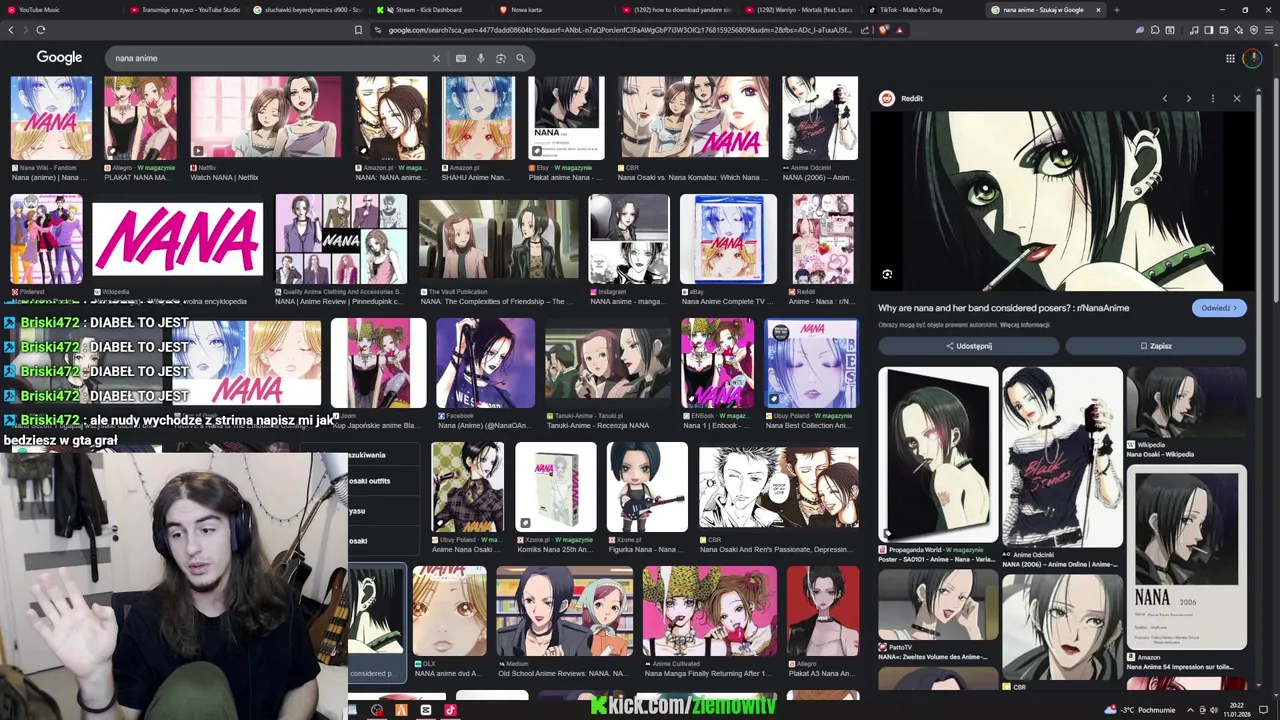
Task: Bookmark the page via address bar bookmark icon
Action: click(358, 30)
